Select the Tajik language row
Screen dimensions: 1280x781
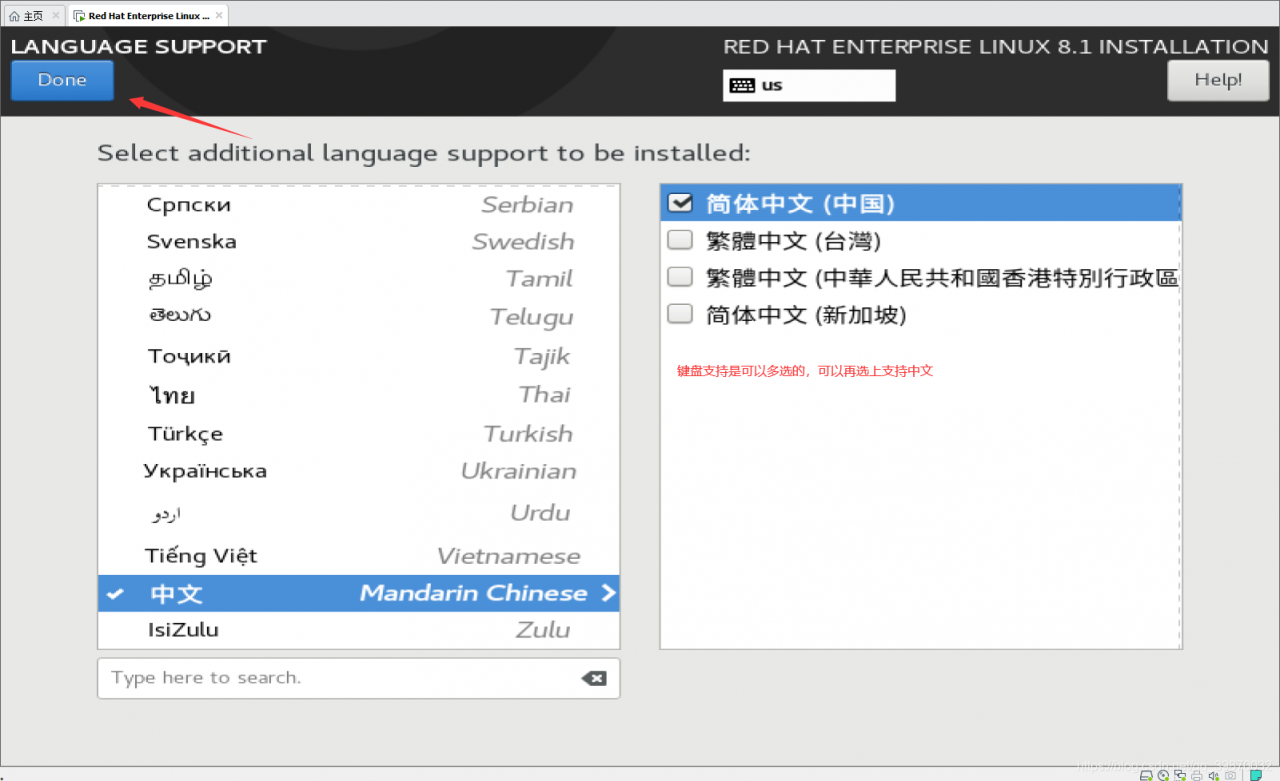[359, 356]
